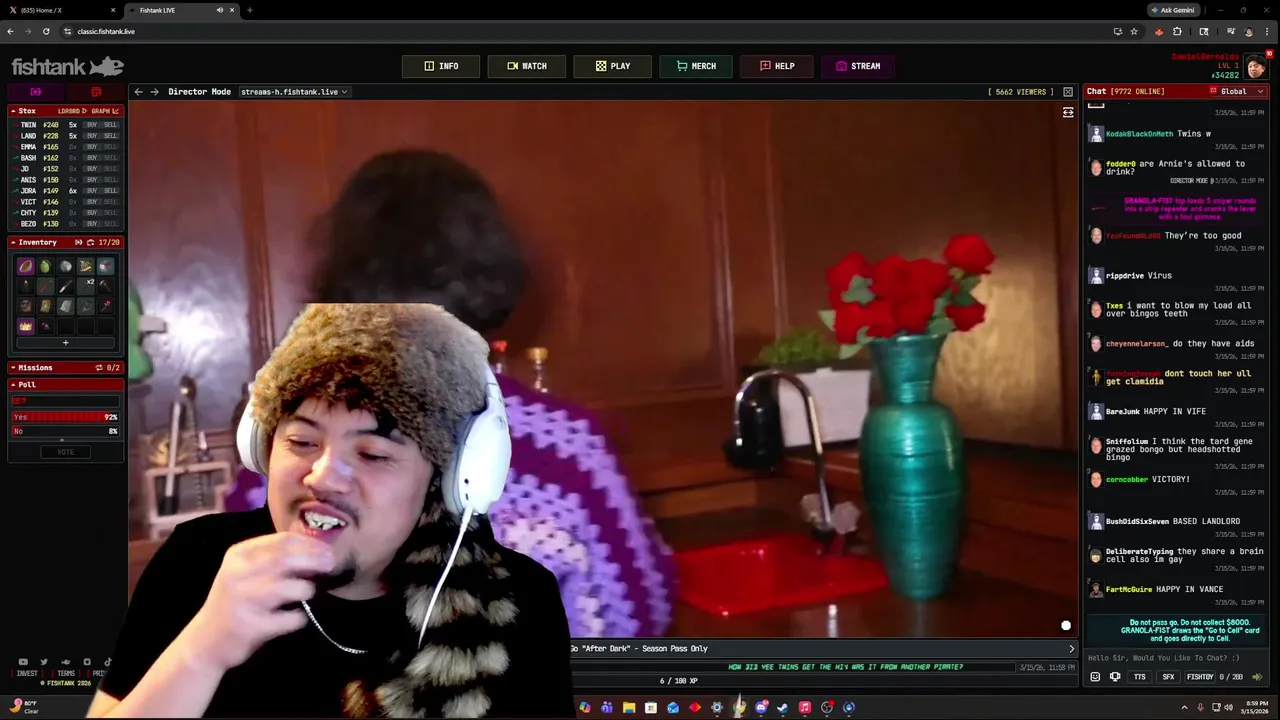Buy BEZO stock
This screenshot has width=1280, height=720.
[x=92, y=224]
